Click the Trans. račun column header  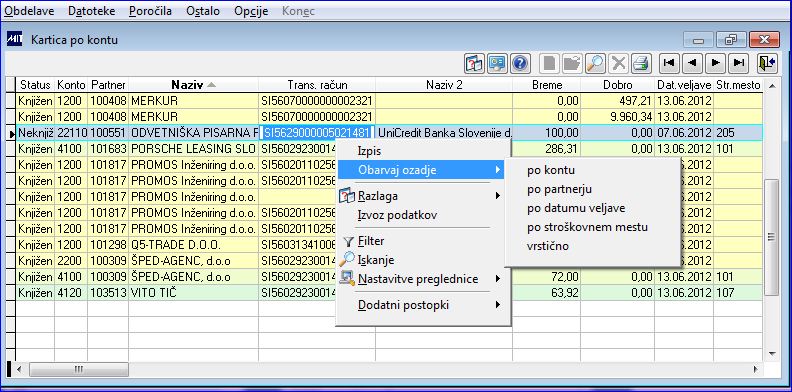(x=317, y=85)
